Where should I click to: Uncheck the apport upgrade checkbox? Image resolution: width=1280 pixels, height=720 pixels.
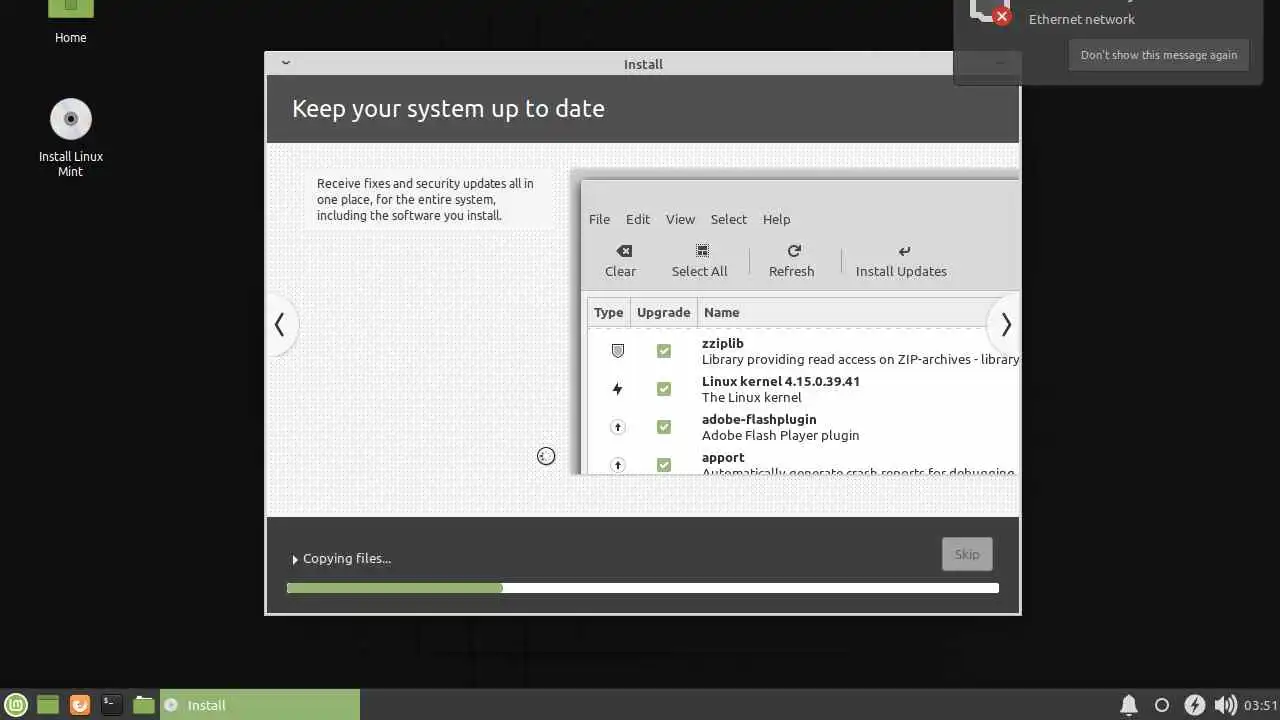[x=664, y=465]
